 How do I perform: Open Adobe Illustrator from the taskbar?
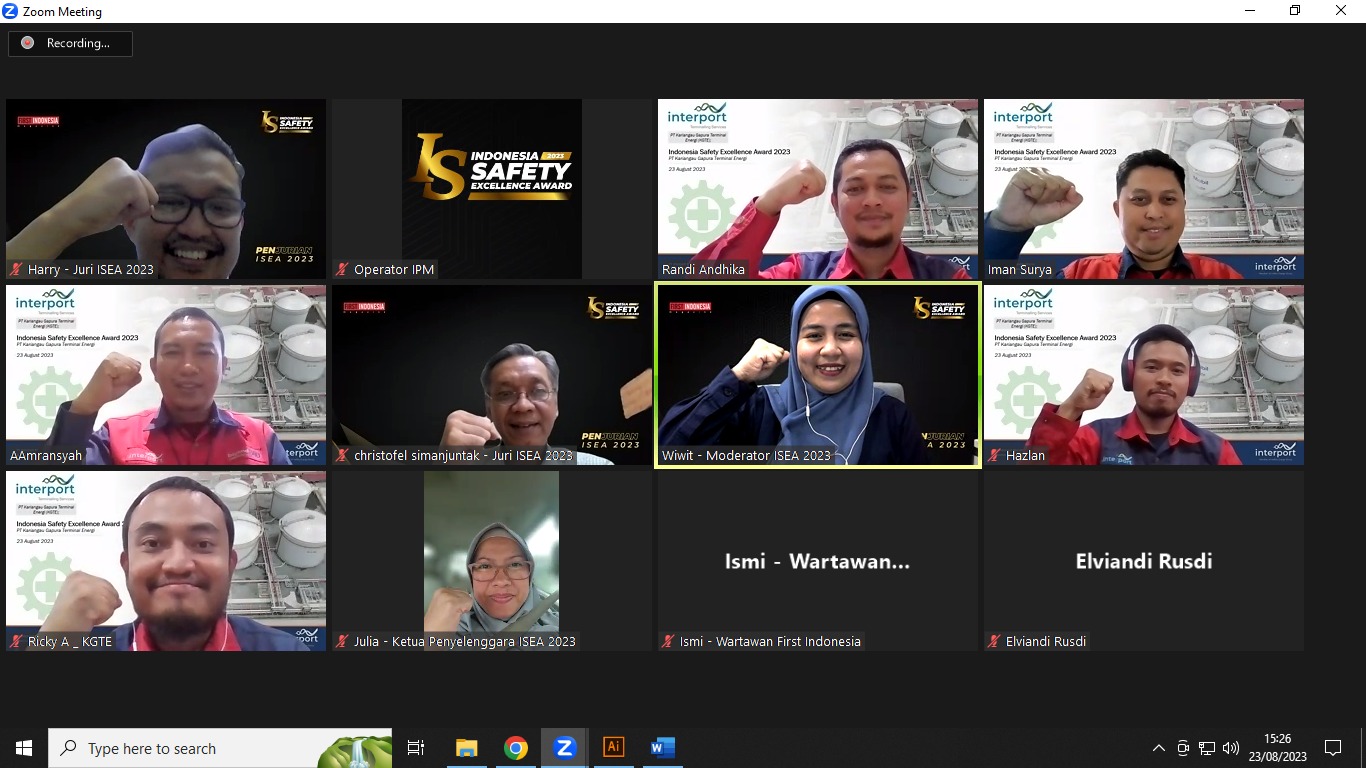point(614,748)
